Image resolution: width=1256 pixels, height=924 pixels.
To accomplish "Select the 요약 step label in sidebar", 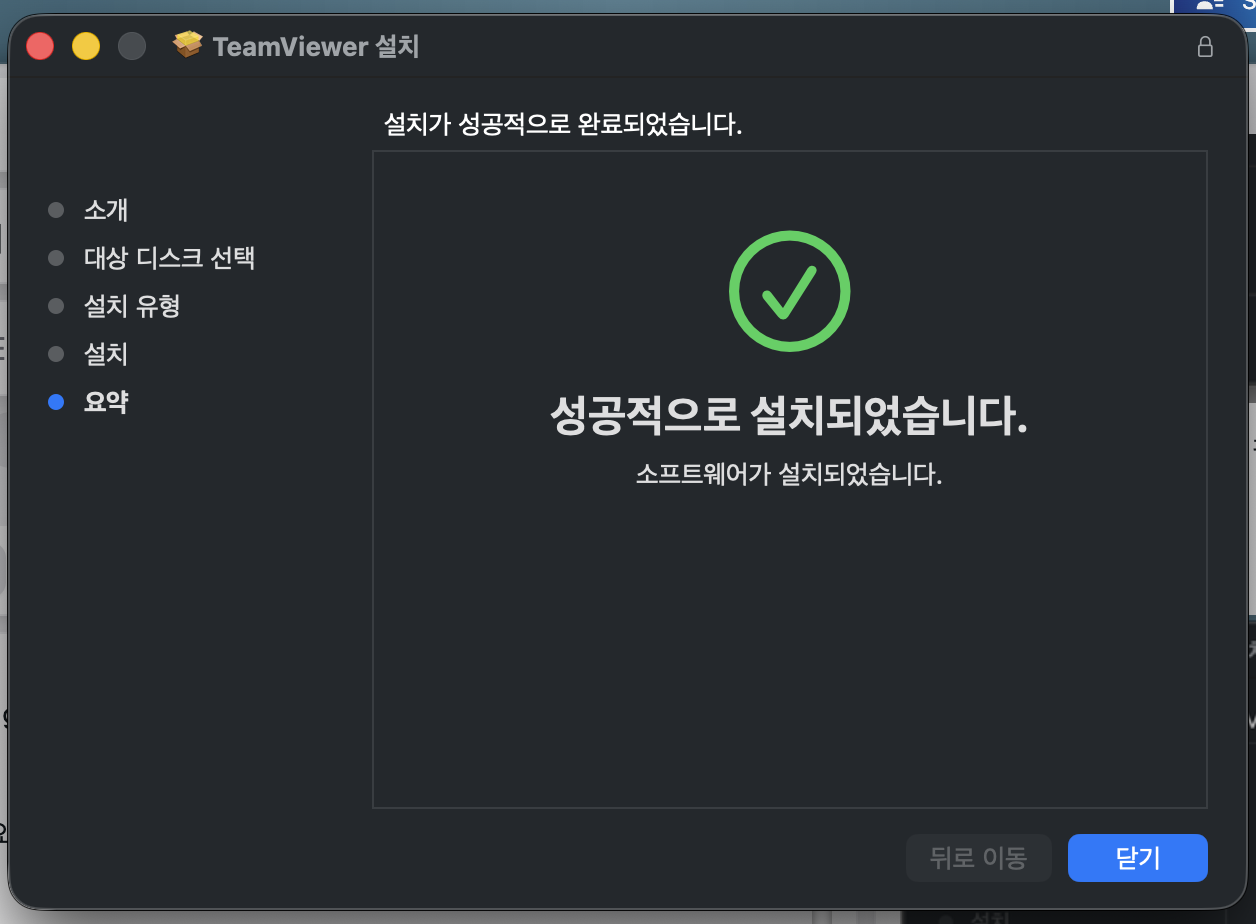I will coord(106,402).
